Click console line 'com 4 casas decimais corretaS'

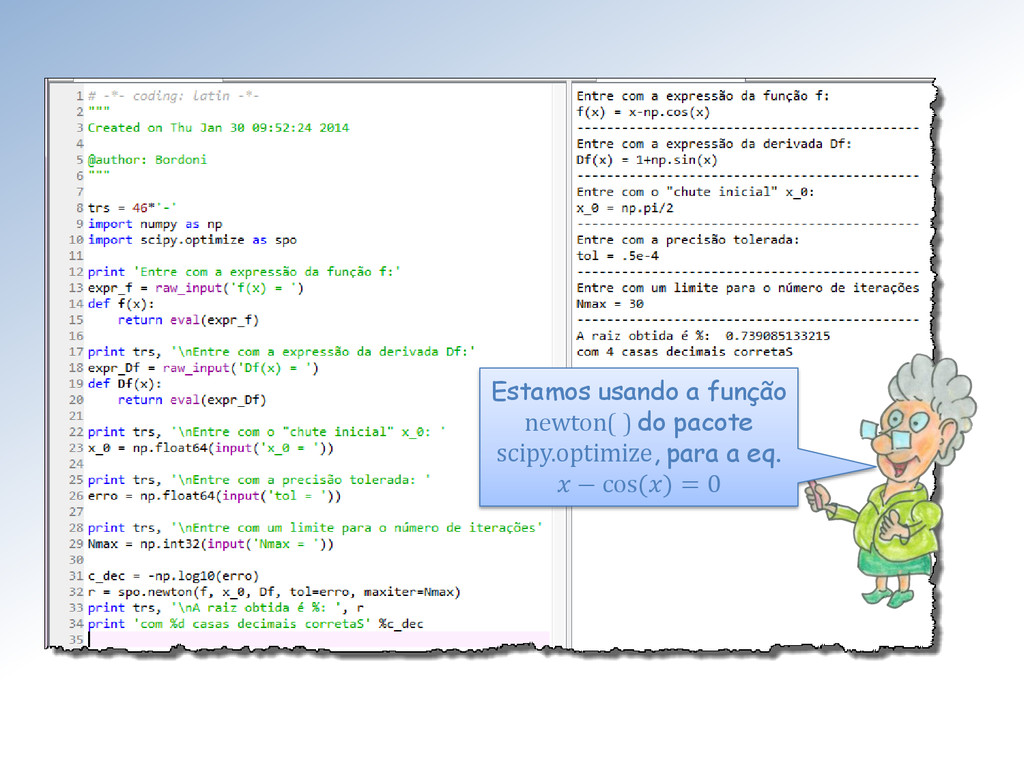pos(684,352)
